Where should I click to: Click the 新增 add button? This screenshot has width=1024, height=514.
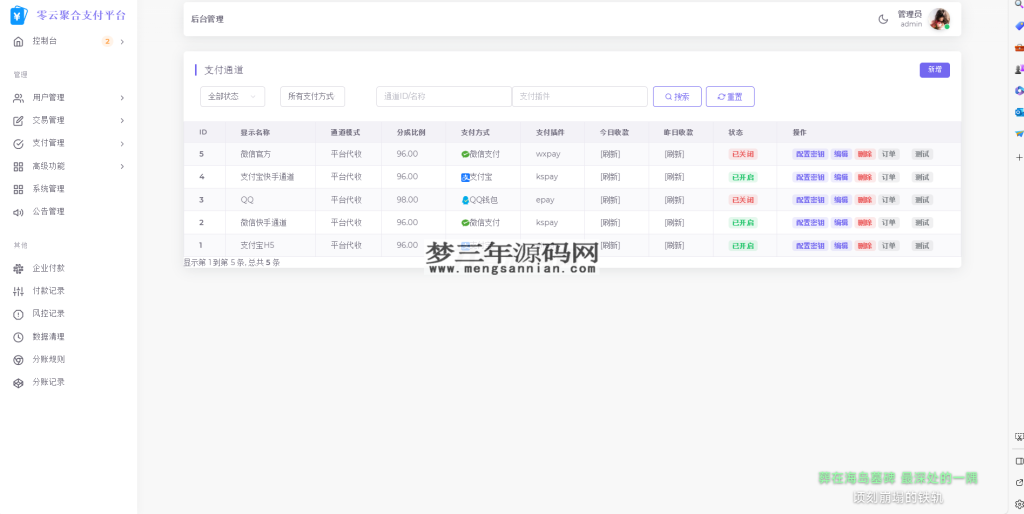(935, 70)
